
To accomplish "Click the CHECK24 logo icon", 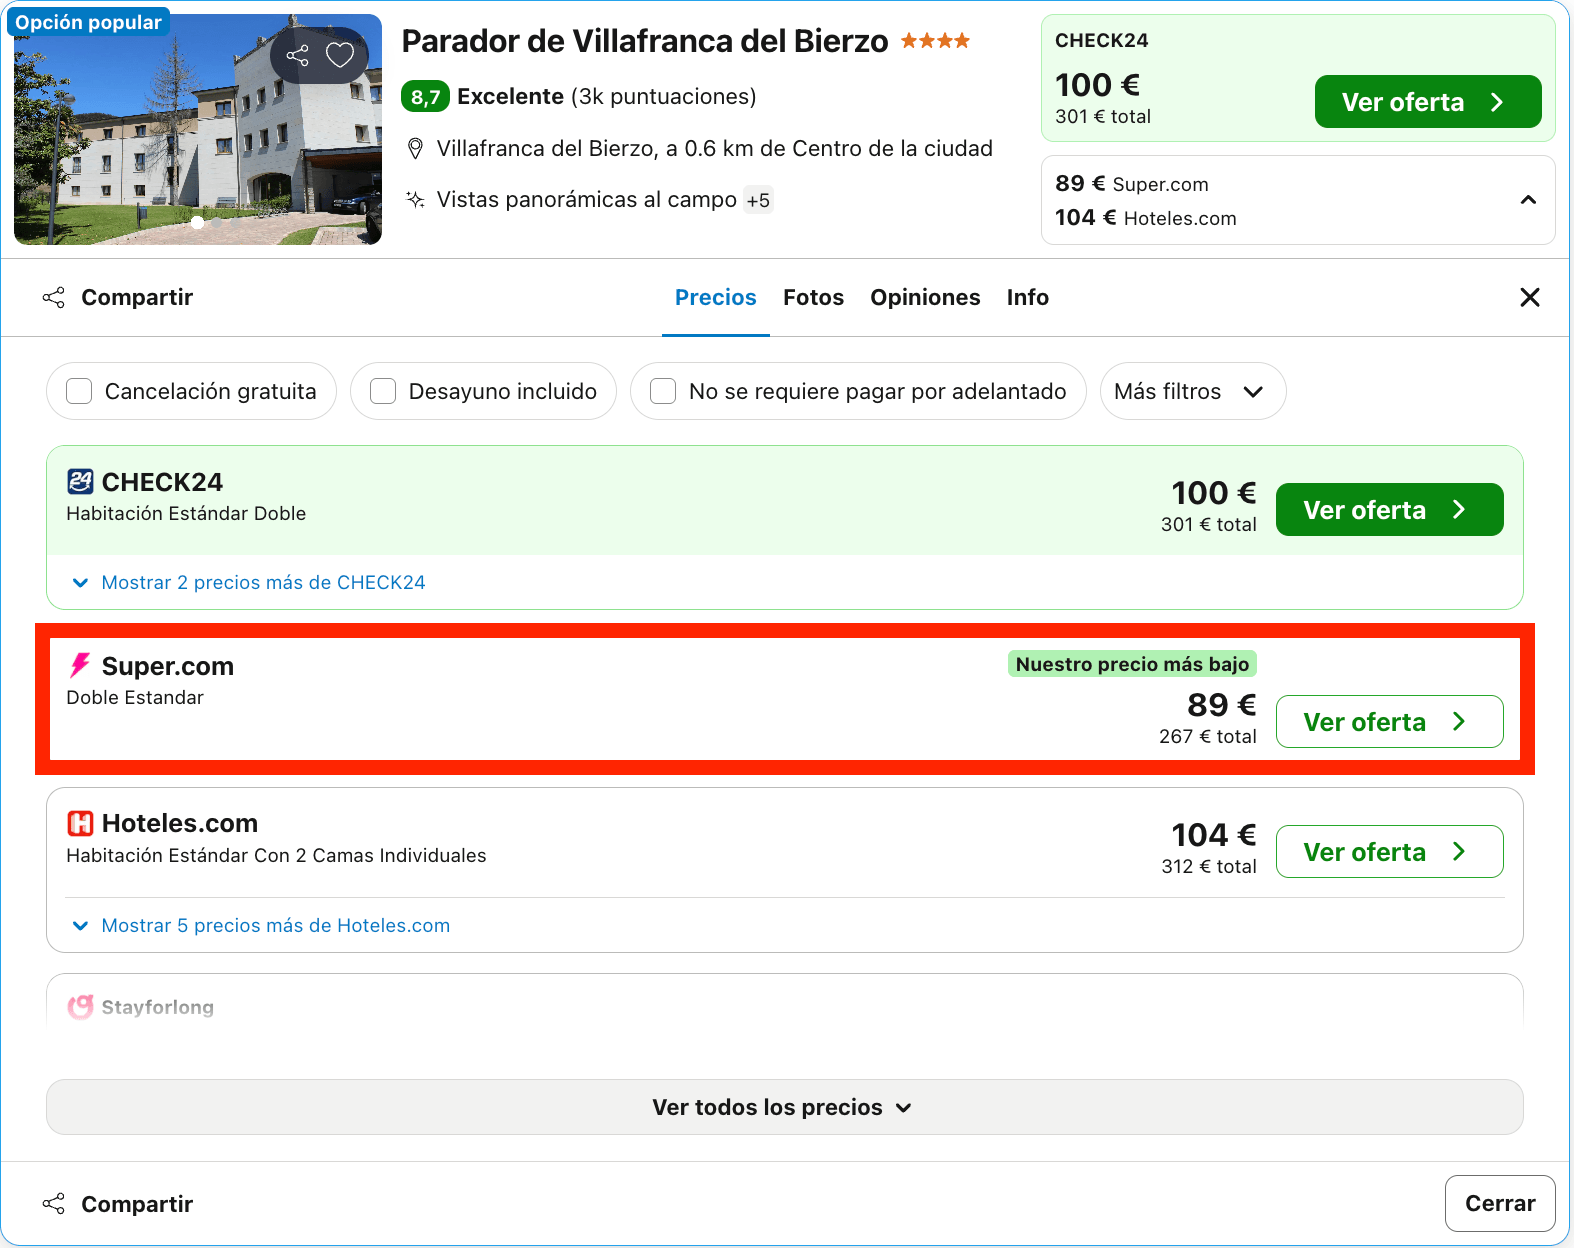I will [x=80, y=482].
